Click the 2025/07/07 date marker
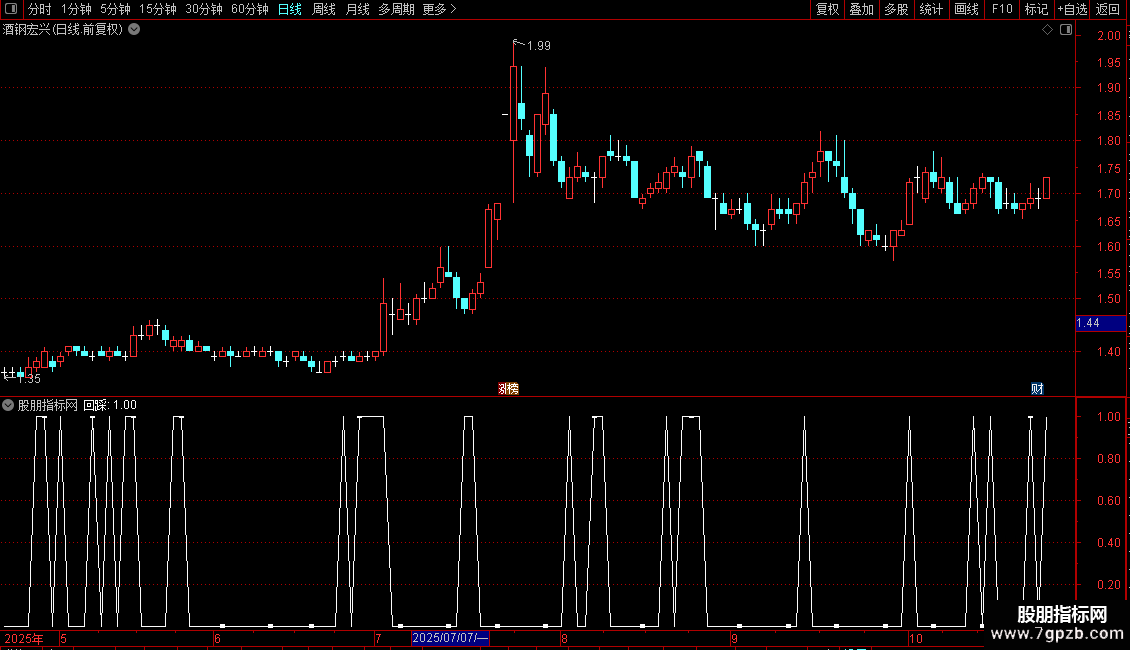 (x=450, y=638)
